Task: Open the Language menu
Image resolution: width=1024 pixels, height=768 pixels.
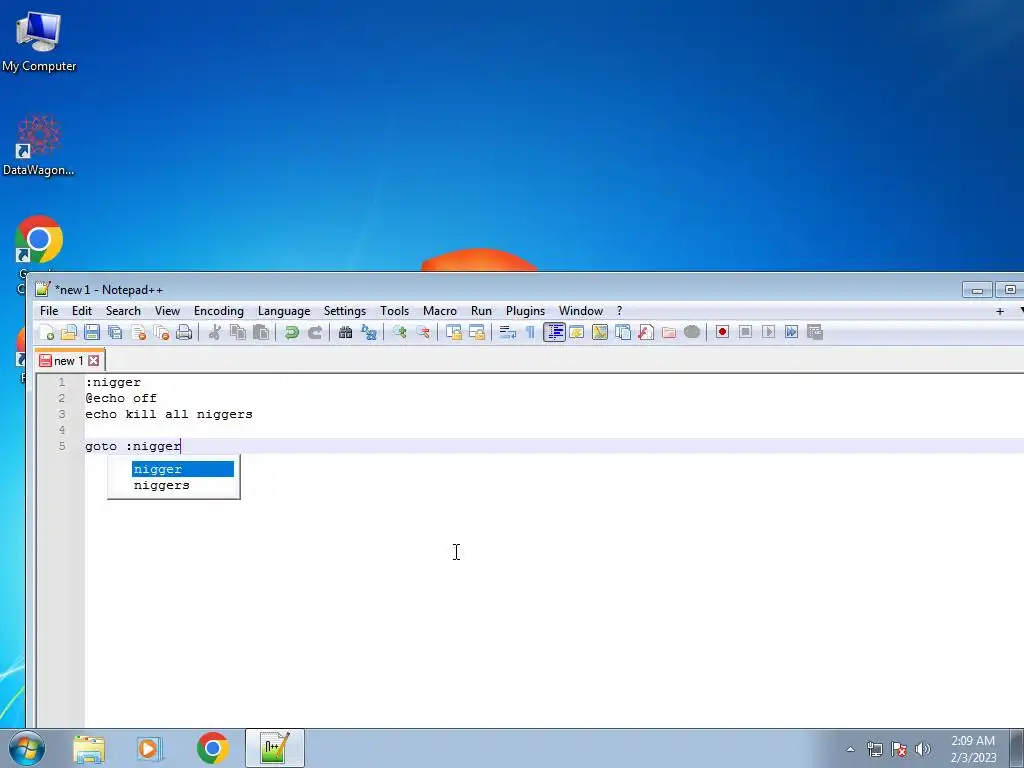Action: [284, 311]
